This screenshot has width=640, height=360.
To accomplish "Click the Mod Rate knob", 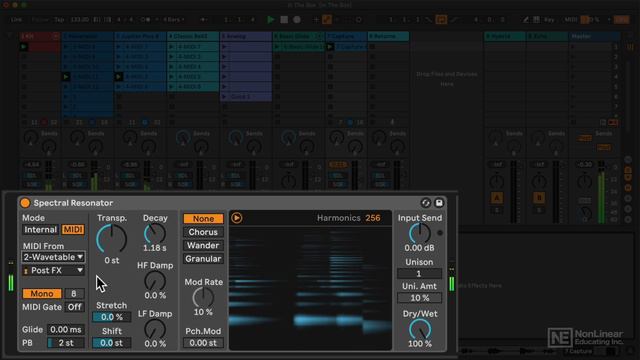I will (203, 298).
